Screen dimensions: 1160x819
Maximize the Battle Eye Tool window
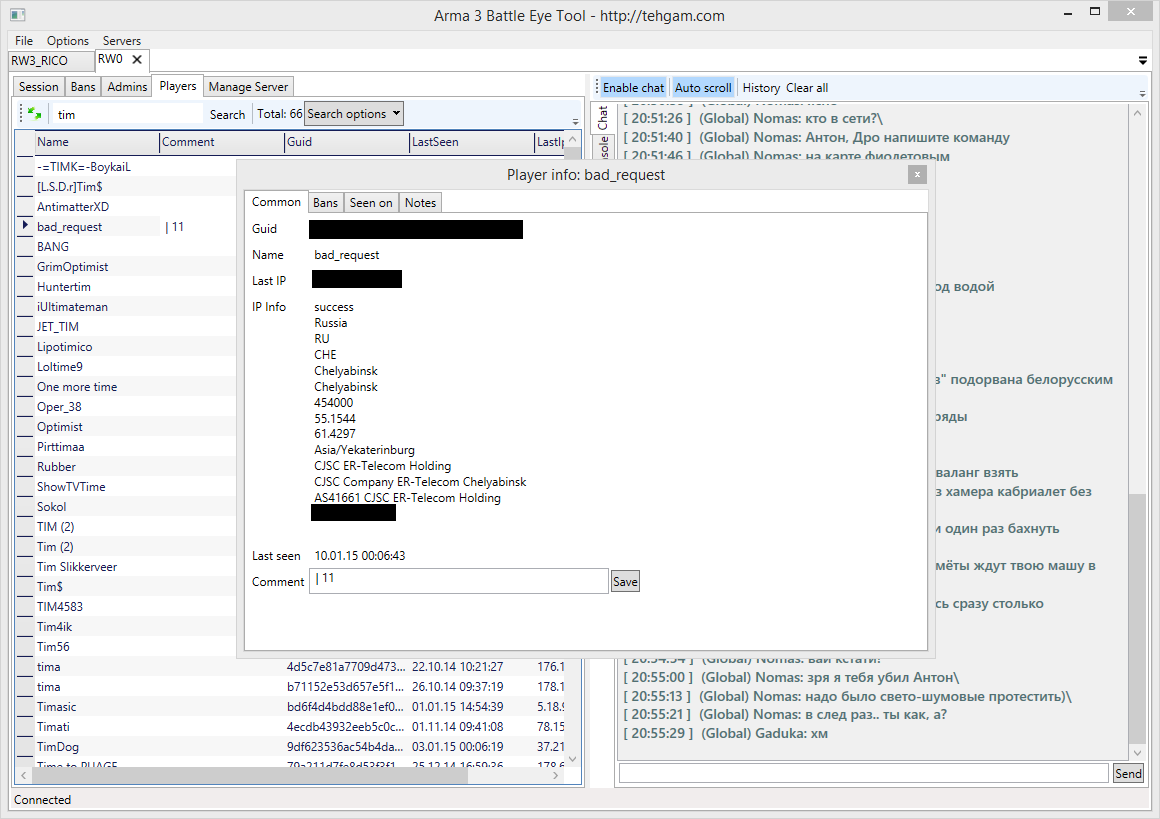point(1095,11)
